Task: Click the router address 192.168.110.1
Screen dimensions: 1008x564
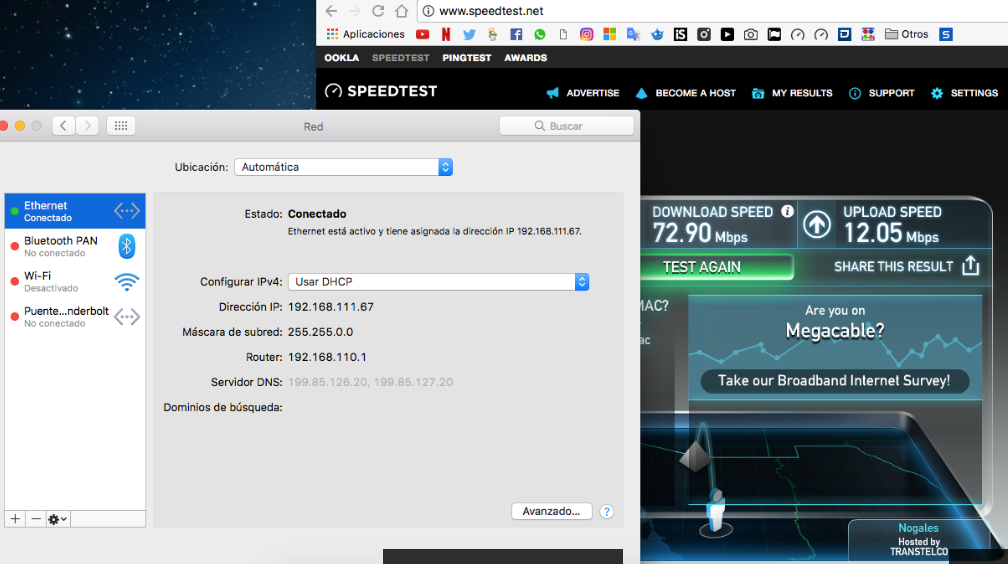Action: pos(327,357)
